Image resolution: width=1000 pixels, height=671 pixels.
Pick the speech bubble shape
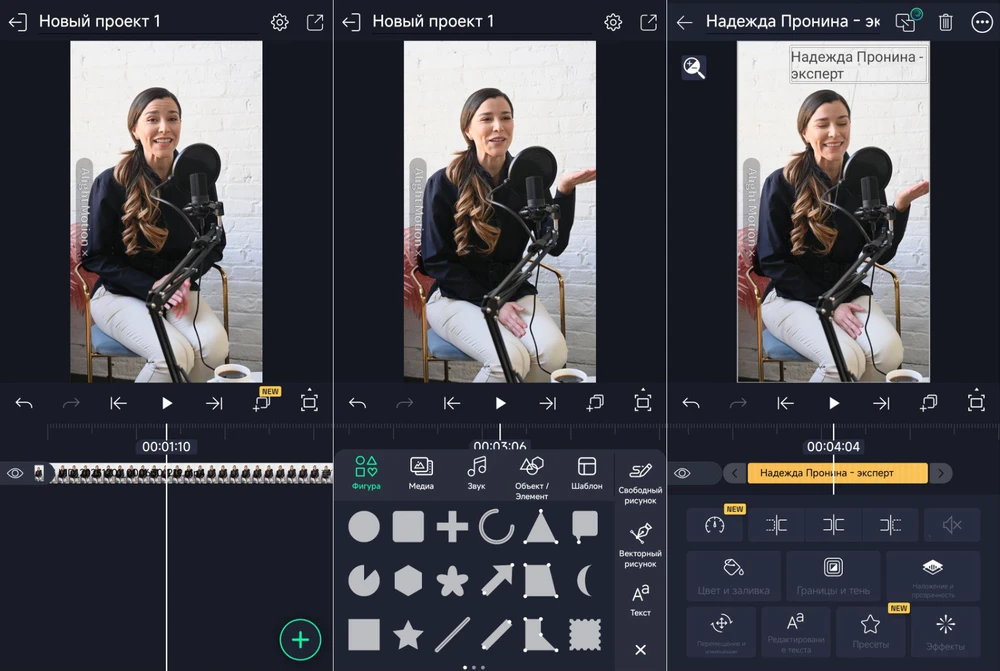[x=585, y=525]
